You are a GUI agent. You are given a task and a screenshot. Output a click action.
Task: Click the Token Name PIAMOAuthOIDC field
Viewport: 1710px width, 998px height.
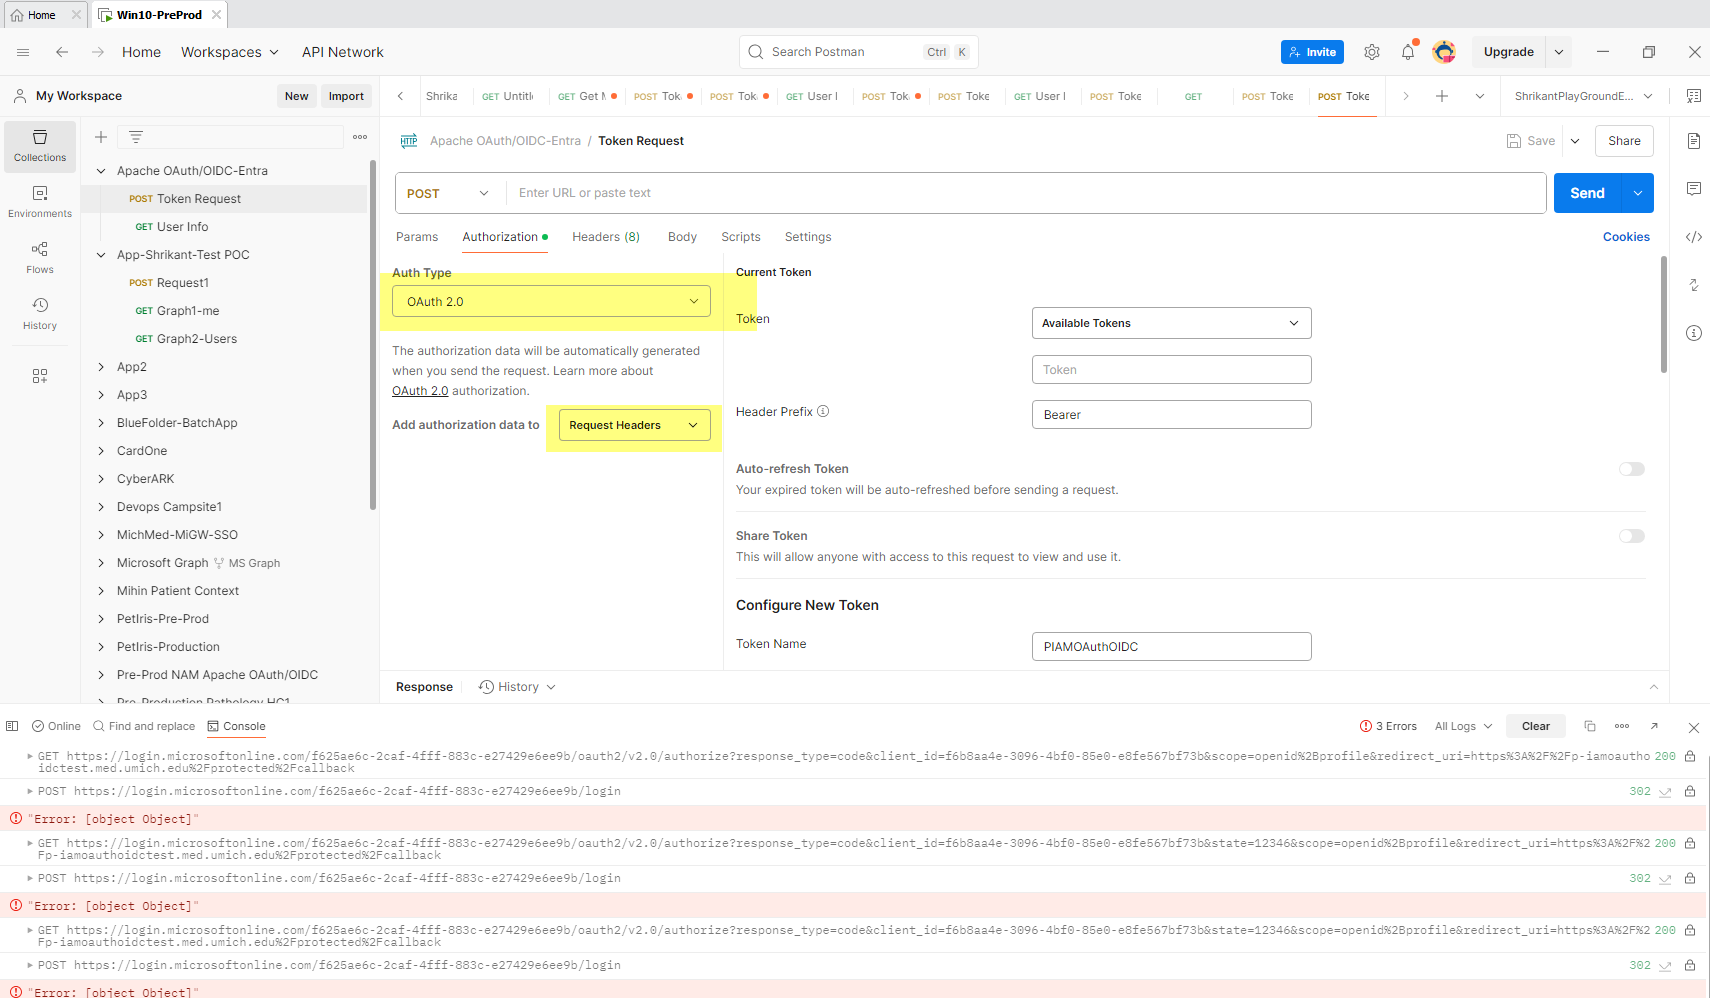(1171, 647)
